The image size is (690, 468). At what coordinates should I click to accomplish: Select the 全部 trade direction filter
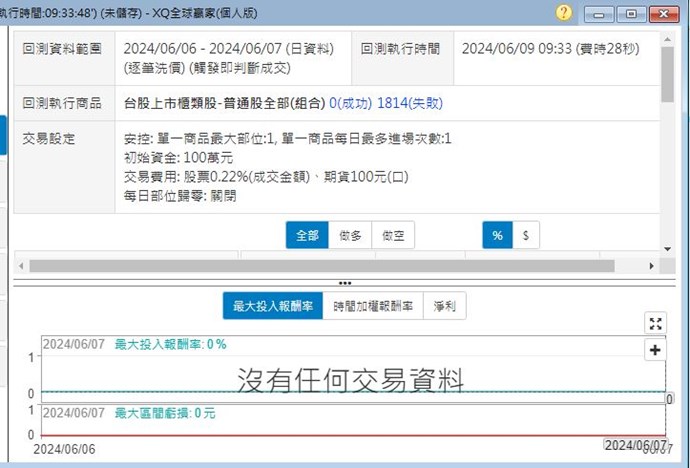tap(307, 235)
